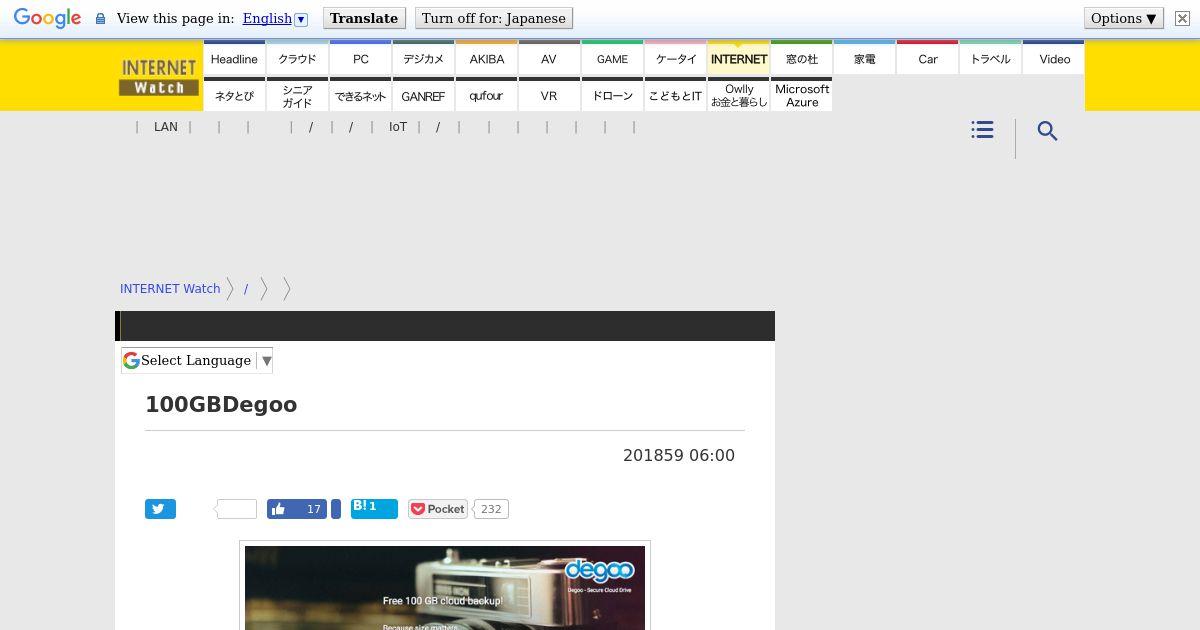Open the Microsoft Azure tab
This screenshot has width=1200, height=630.
801,95
